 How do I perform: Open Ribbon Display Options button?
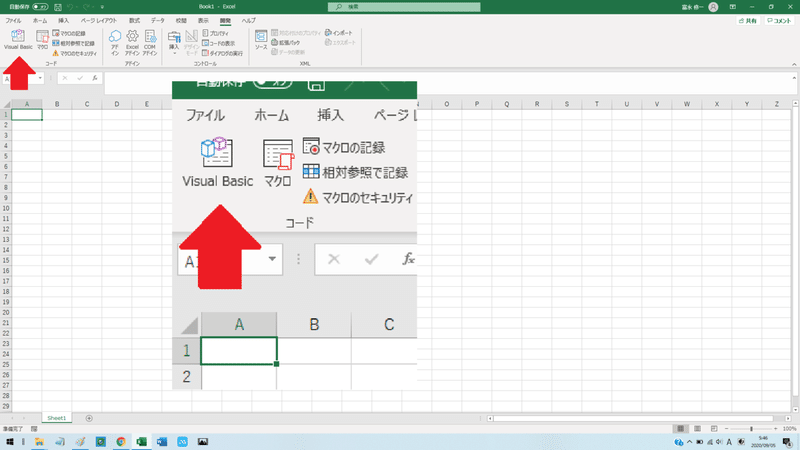click(733, 7)
